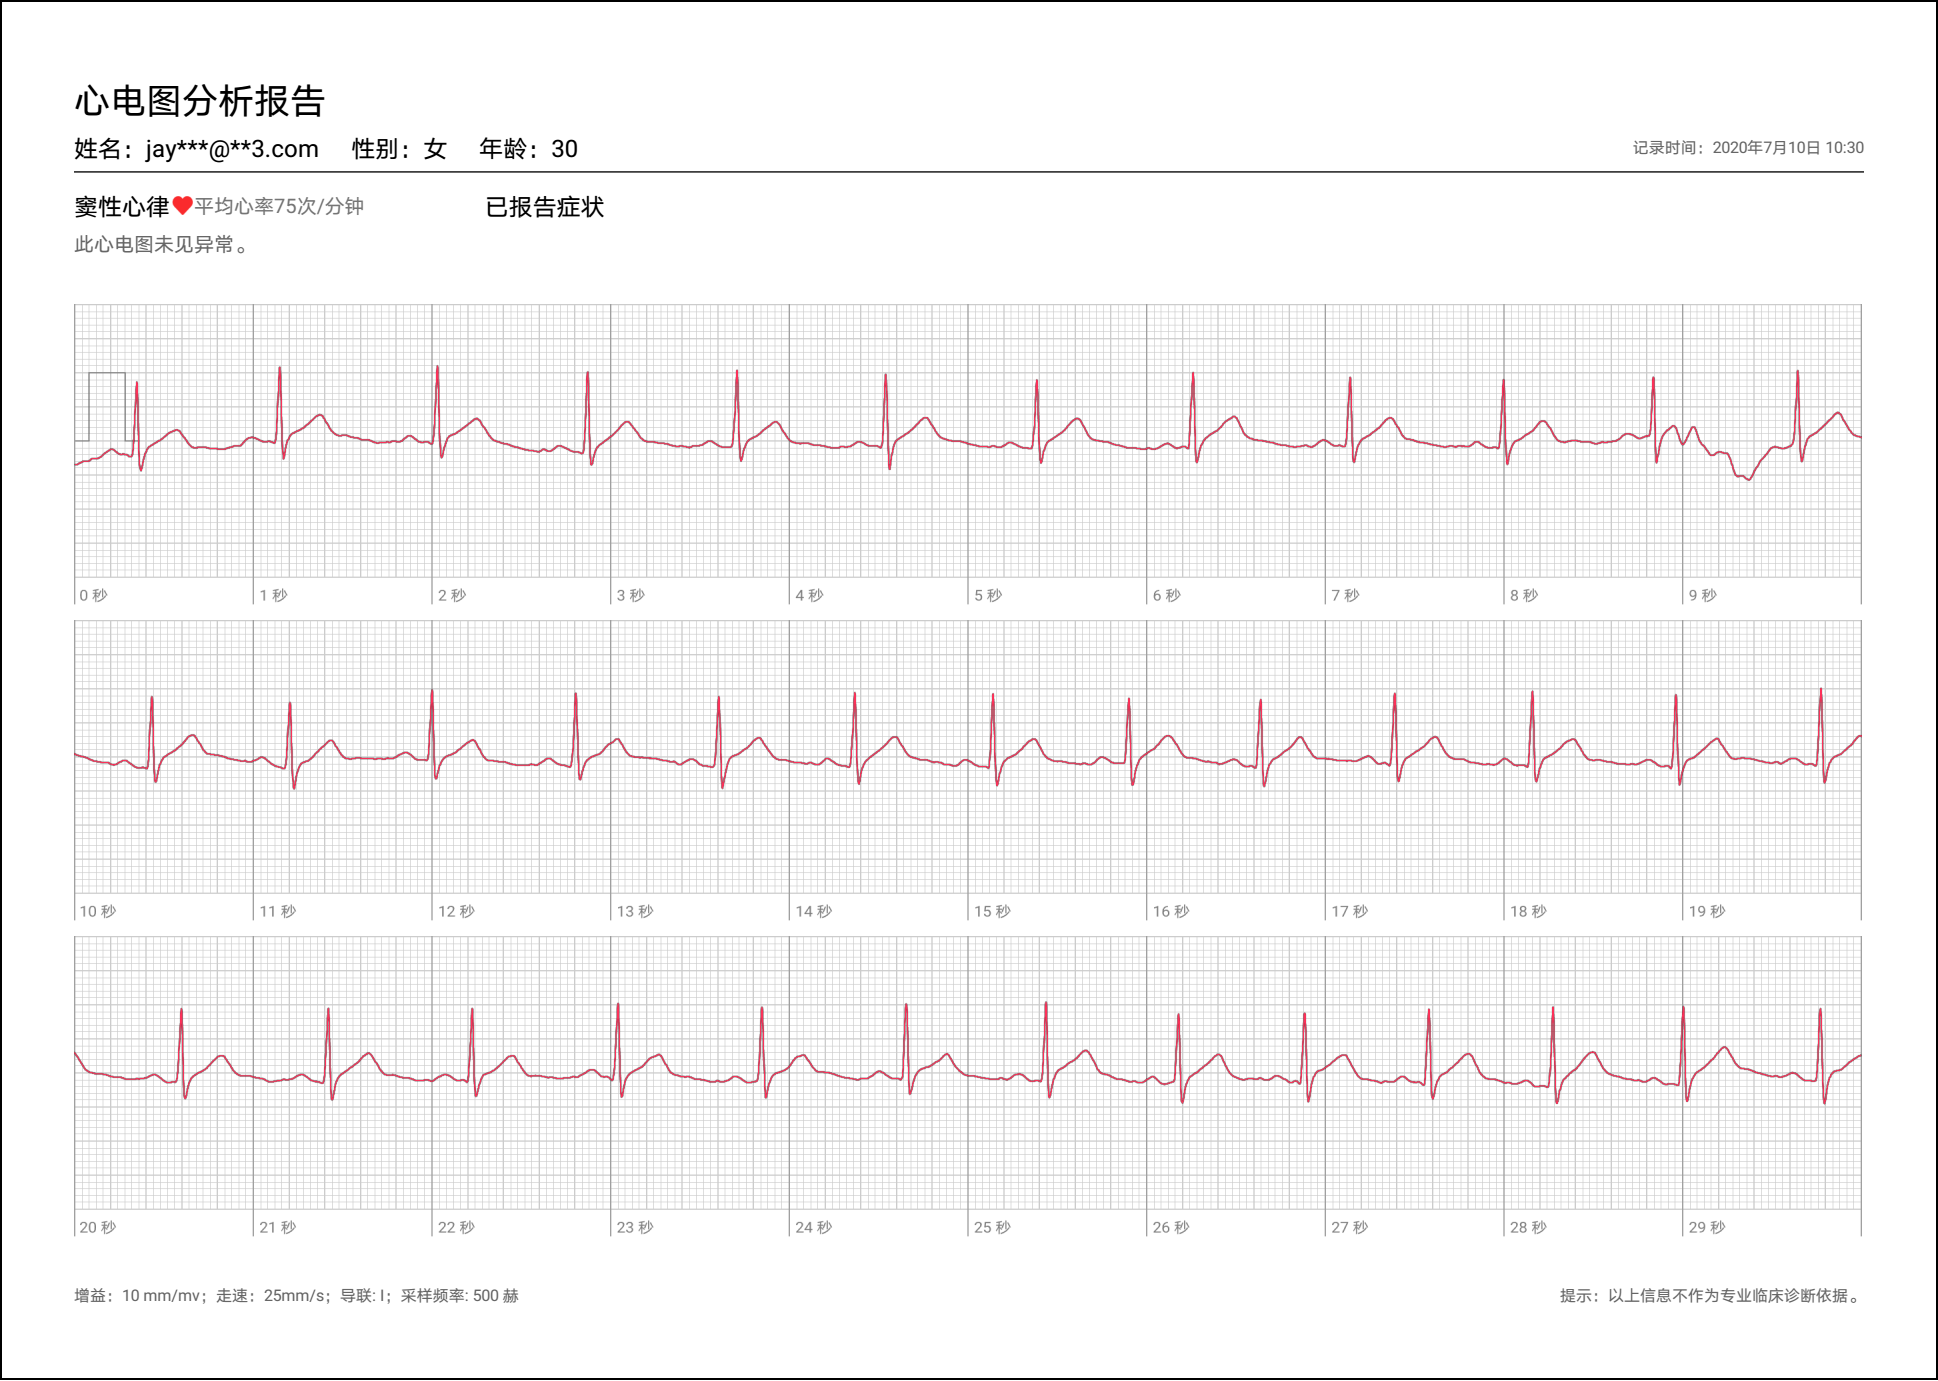Click the note 此心电图未见异常。
1938x1381 pixels.
164,244
